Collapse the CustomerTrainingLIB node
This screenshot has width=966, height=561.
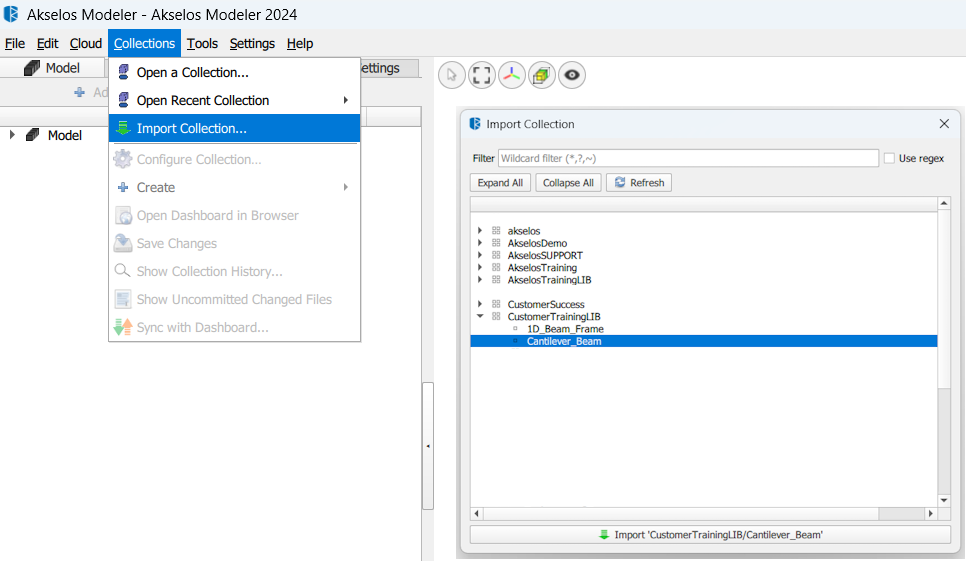tap(480, 316)
